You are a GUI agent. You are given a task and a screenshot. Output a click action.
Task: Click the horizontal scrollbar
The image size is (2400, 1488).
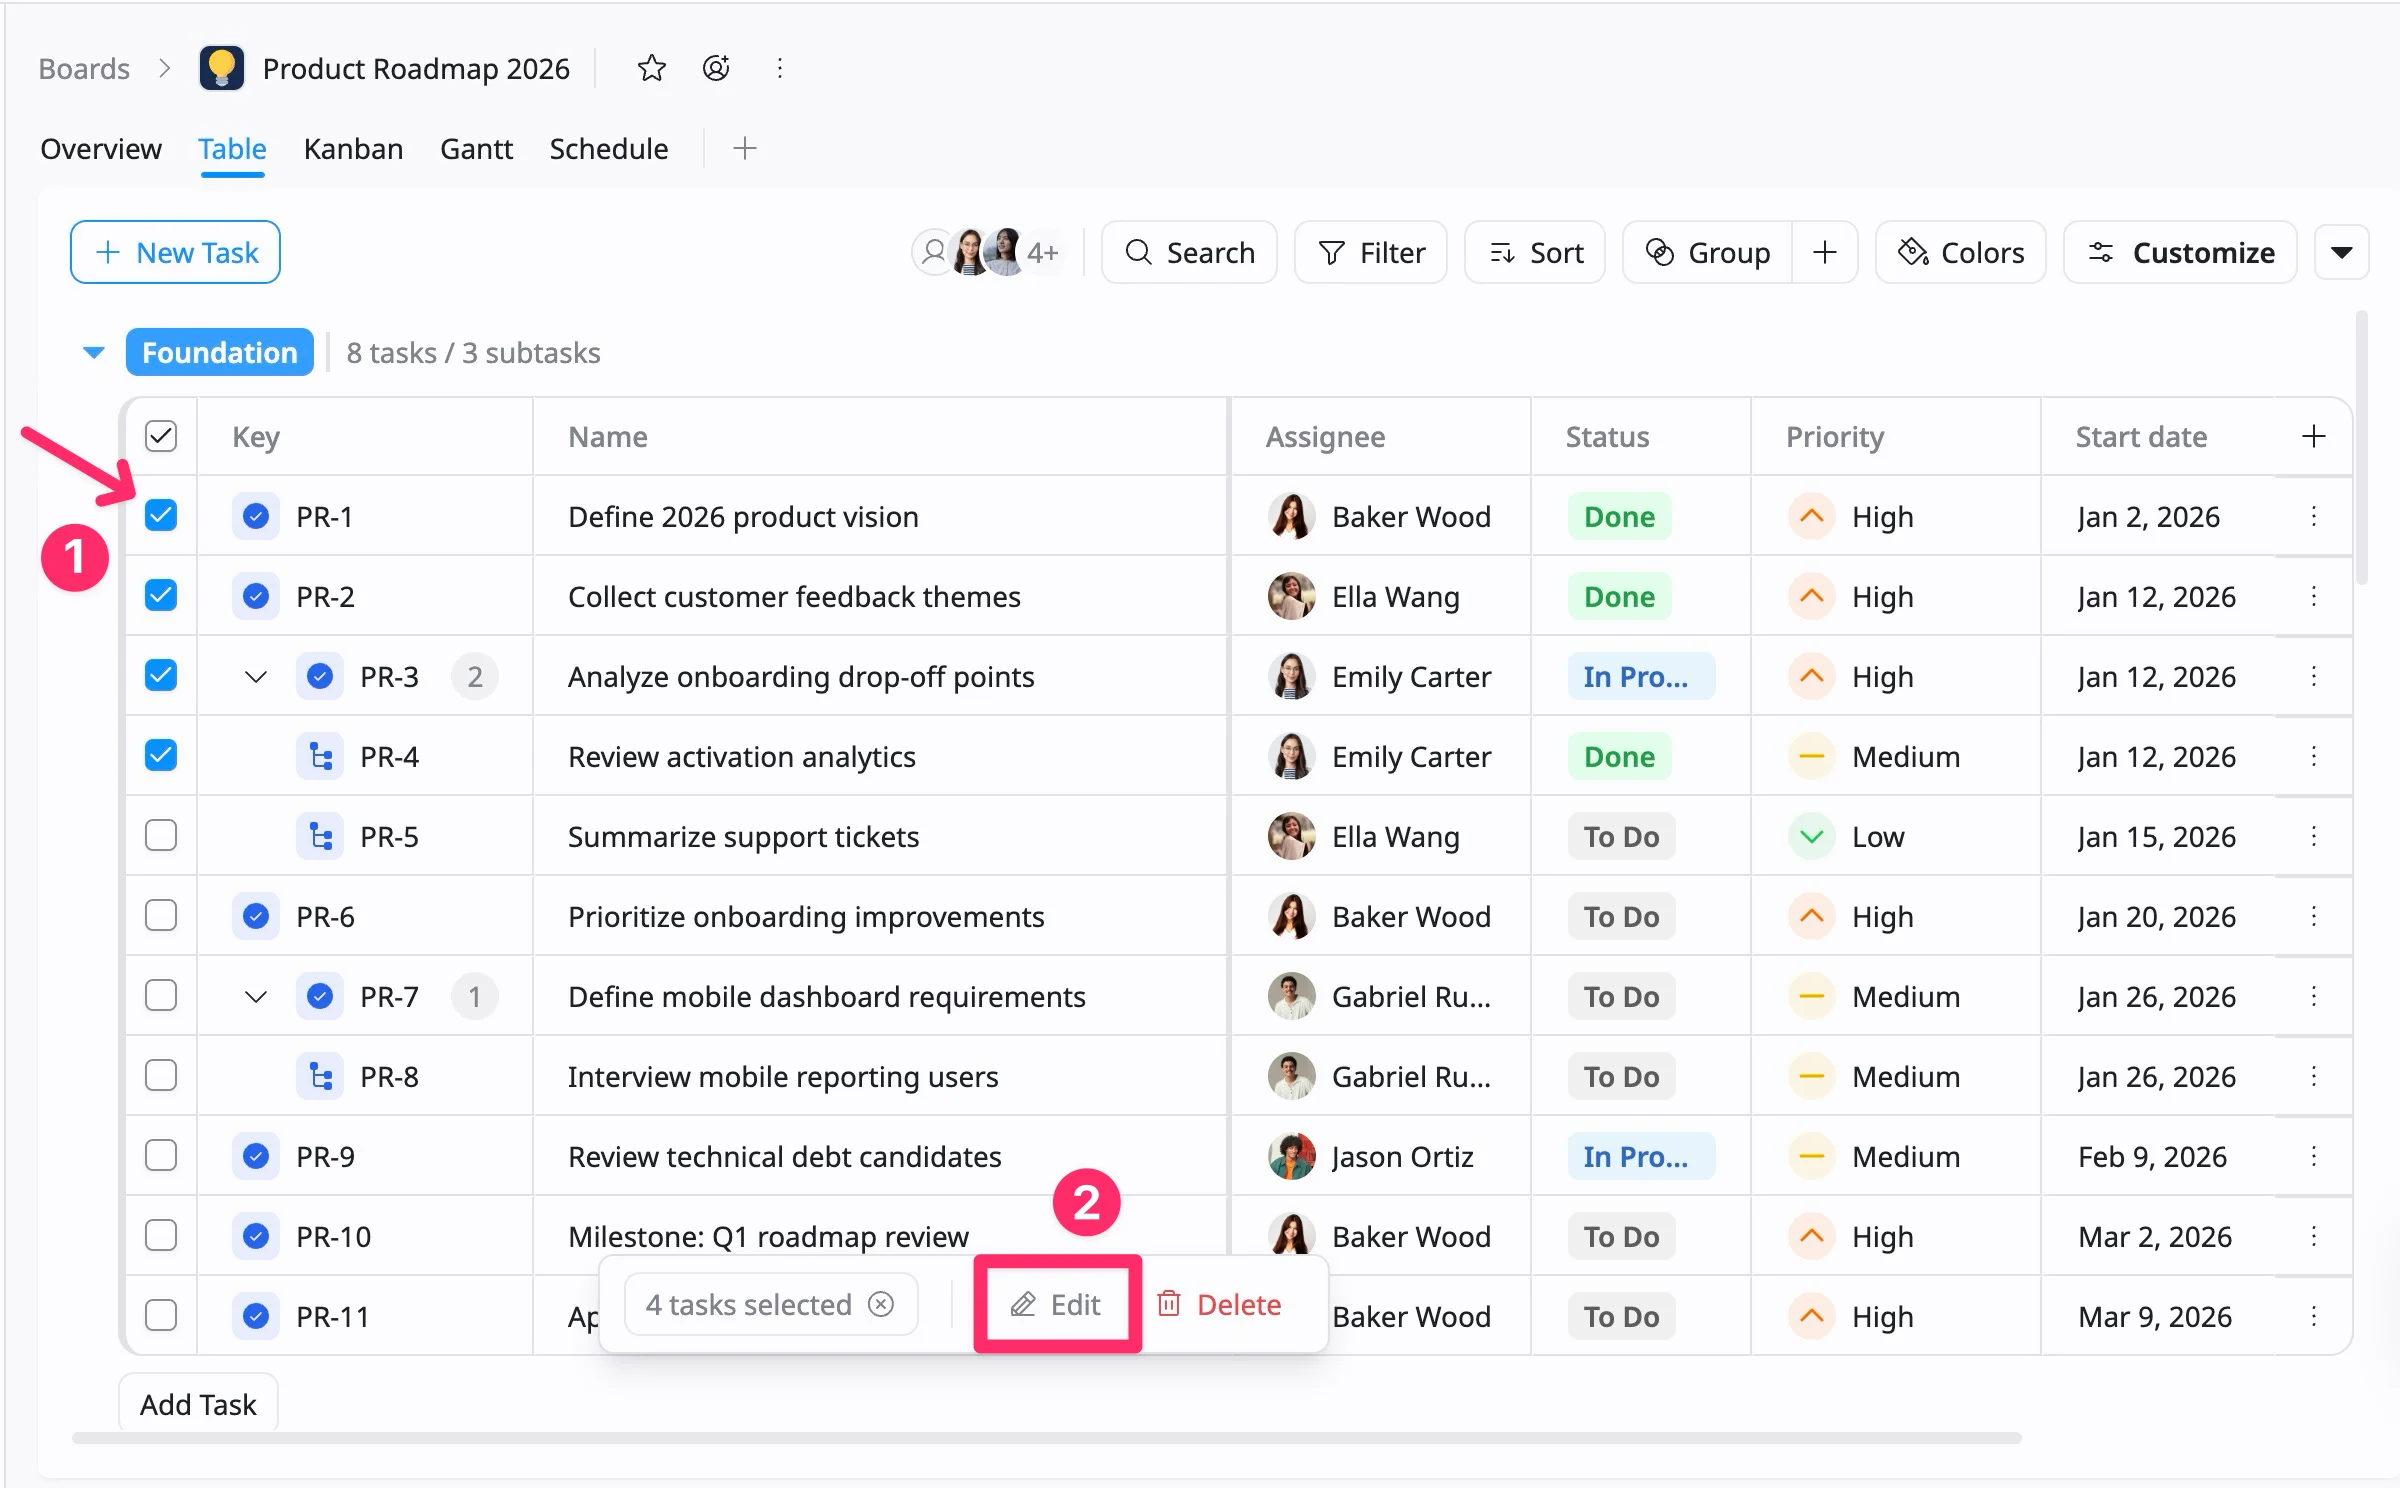pos(1046,1438)
